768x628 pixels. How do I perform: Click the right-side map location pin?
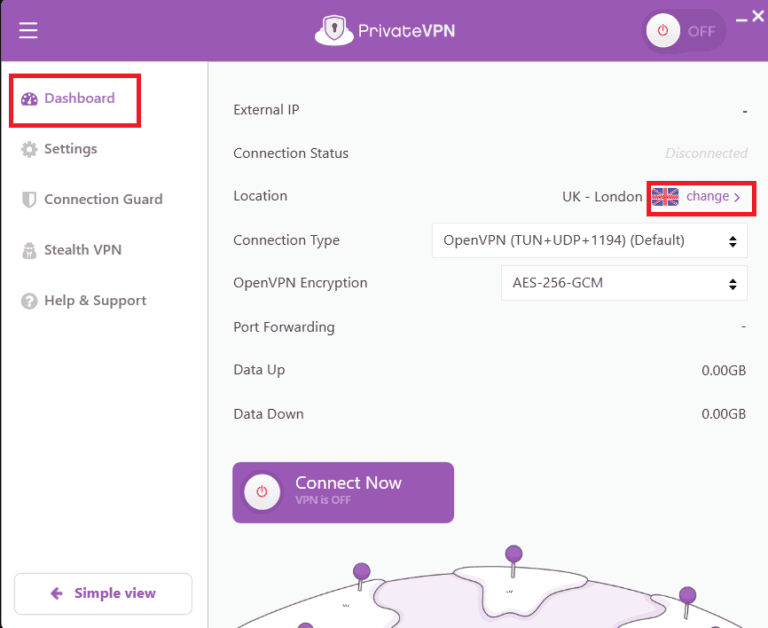point(687,597)
